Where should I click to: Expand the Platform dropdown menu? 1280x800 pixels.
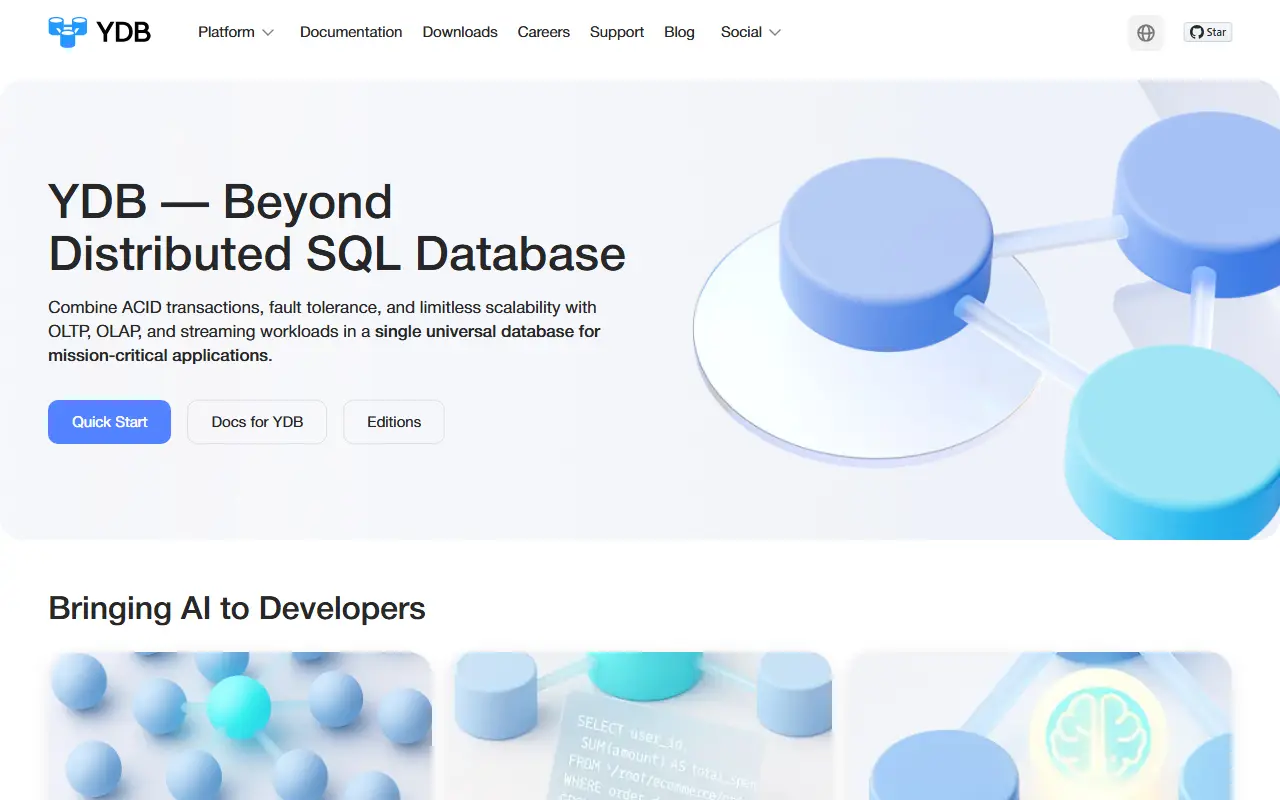click(x=236, y=32)
